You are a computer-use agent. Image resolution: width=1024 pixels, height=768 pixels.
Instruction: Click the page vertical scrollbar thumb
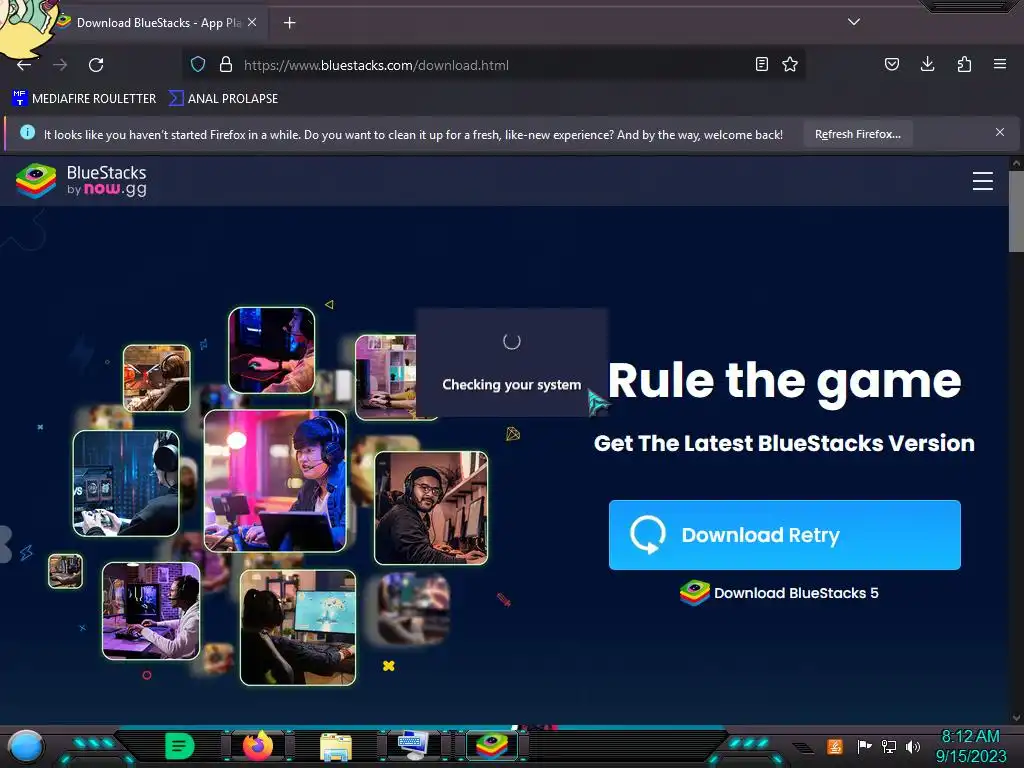[1016, 211]
